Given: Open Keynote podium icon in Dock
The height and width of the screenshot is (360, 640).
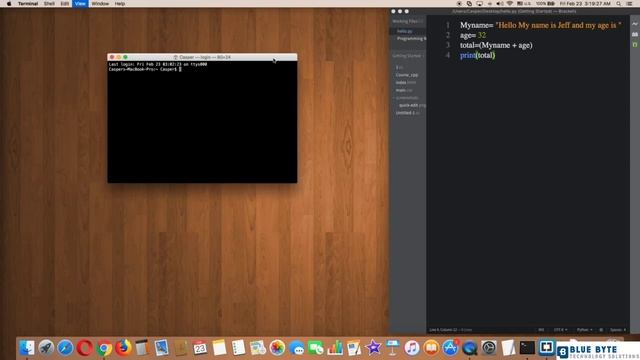Looking at the screenshot, I should [393, 348].
